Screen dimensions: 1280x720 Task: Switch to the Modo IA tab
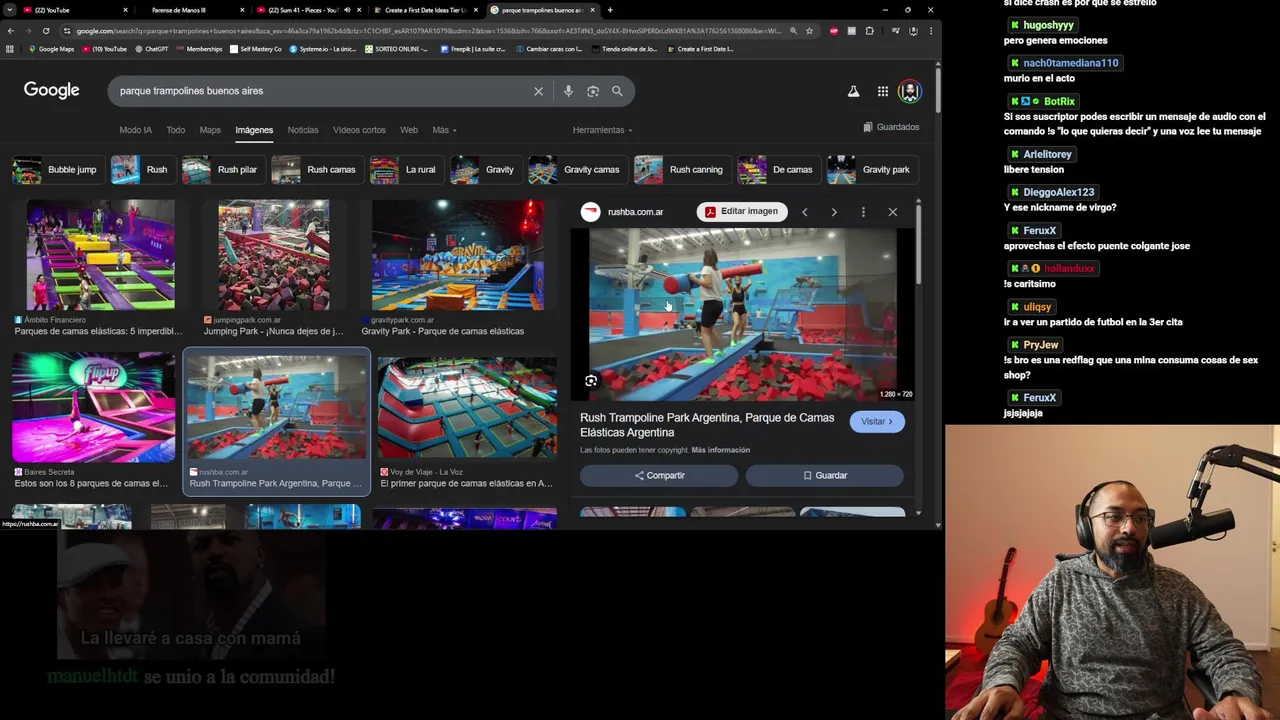point(135,130)
